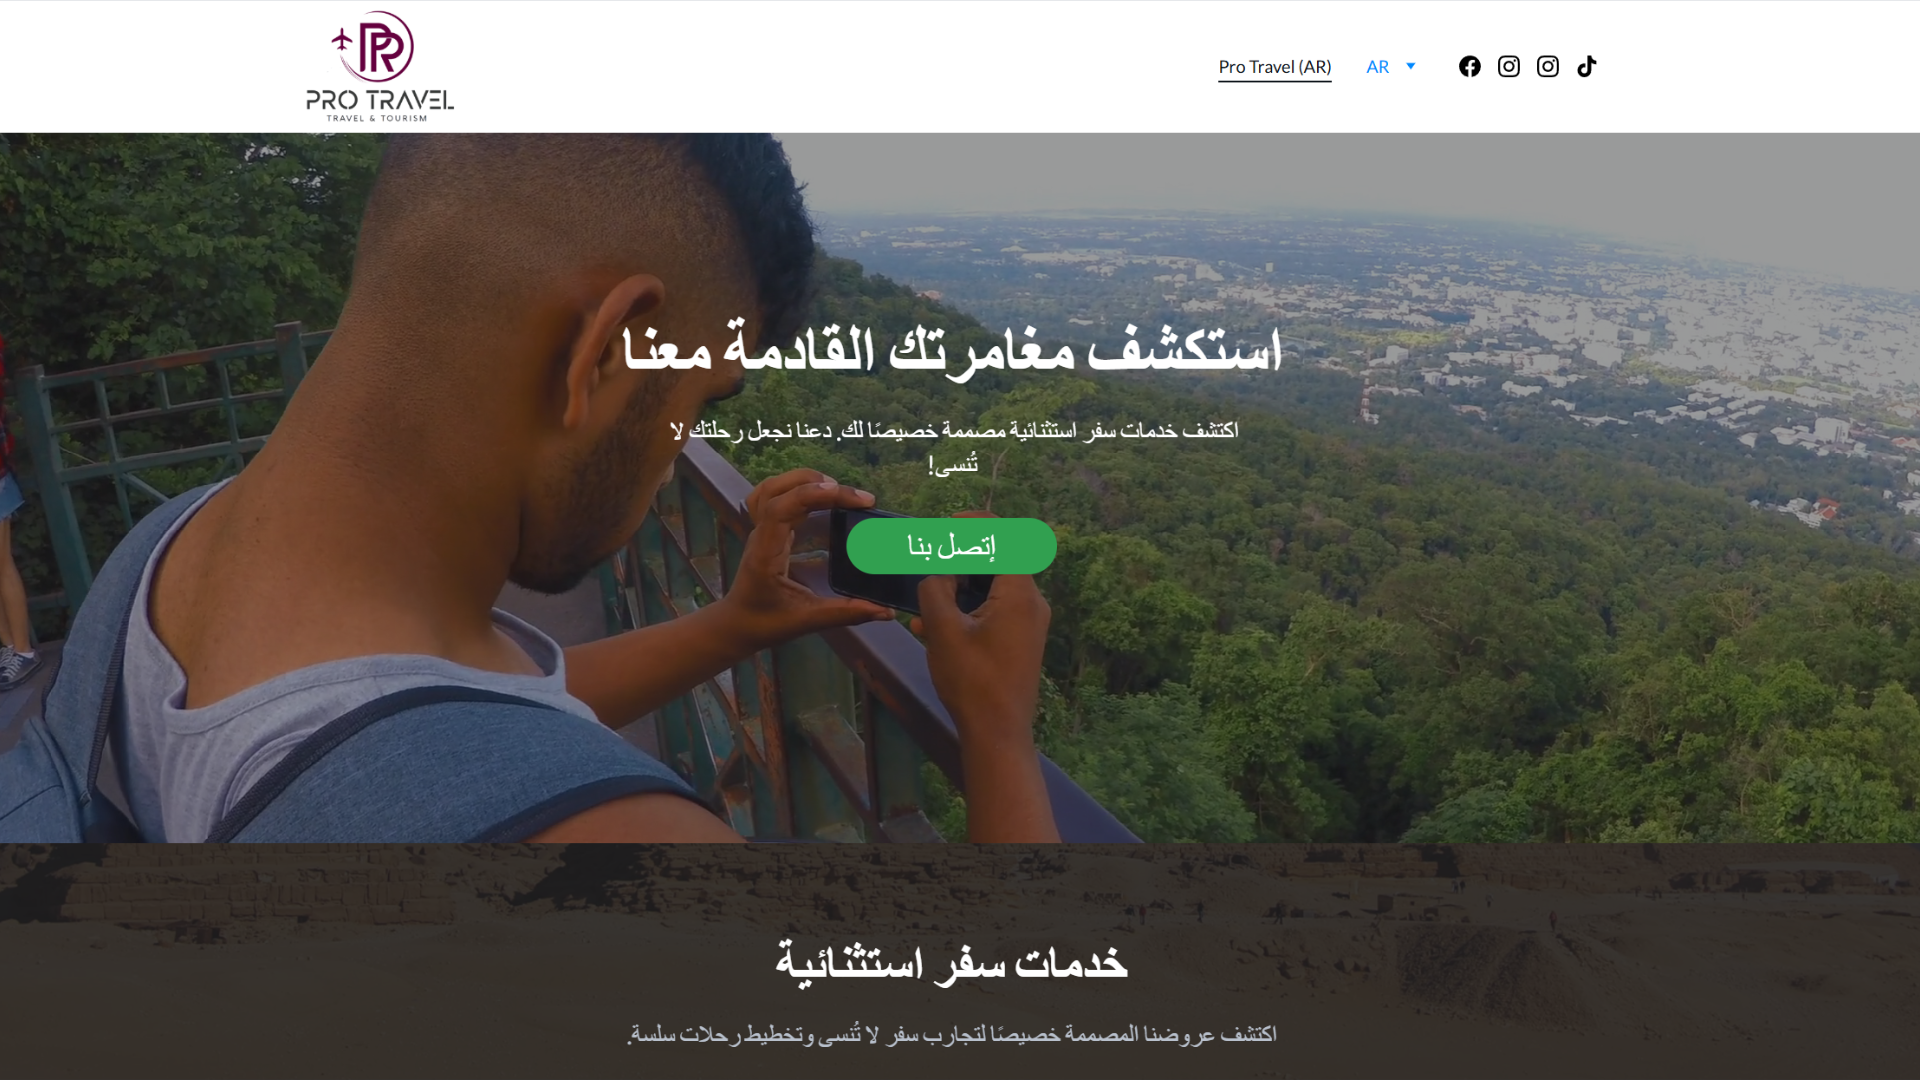Click the paragraph اكتشف عروضنا المصممة خصيصًا

pyautogui.click(x=951, y=1034)
